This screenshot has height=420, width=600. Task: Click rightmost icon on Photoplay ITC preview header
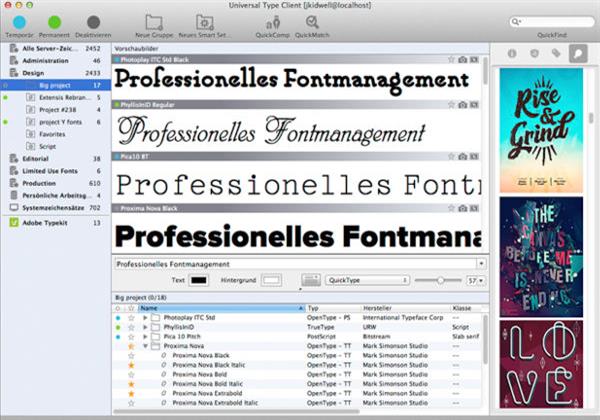click(474, 59)
